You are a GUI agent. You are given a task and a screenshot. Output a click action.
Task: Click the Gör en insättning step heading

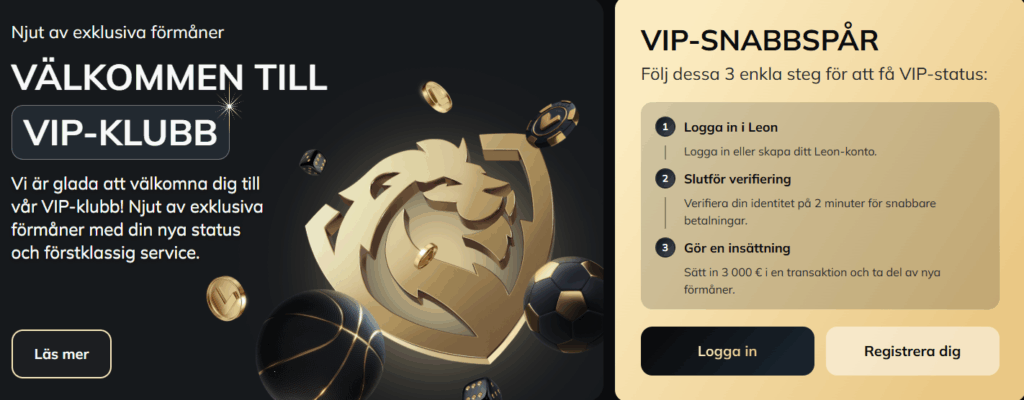737,248
